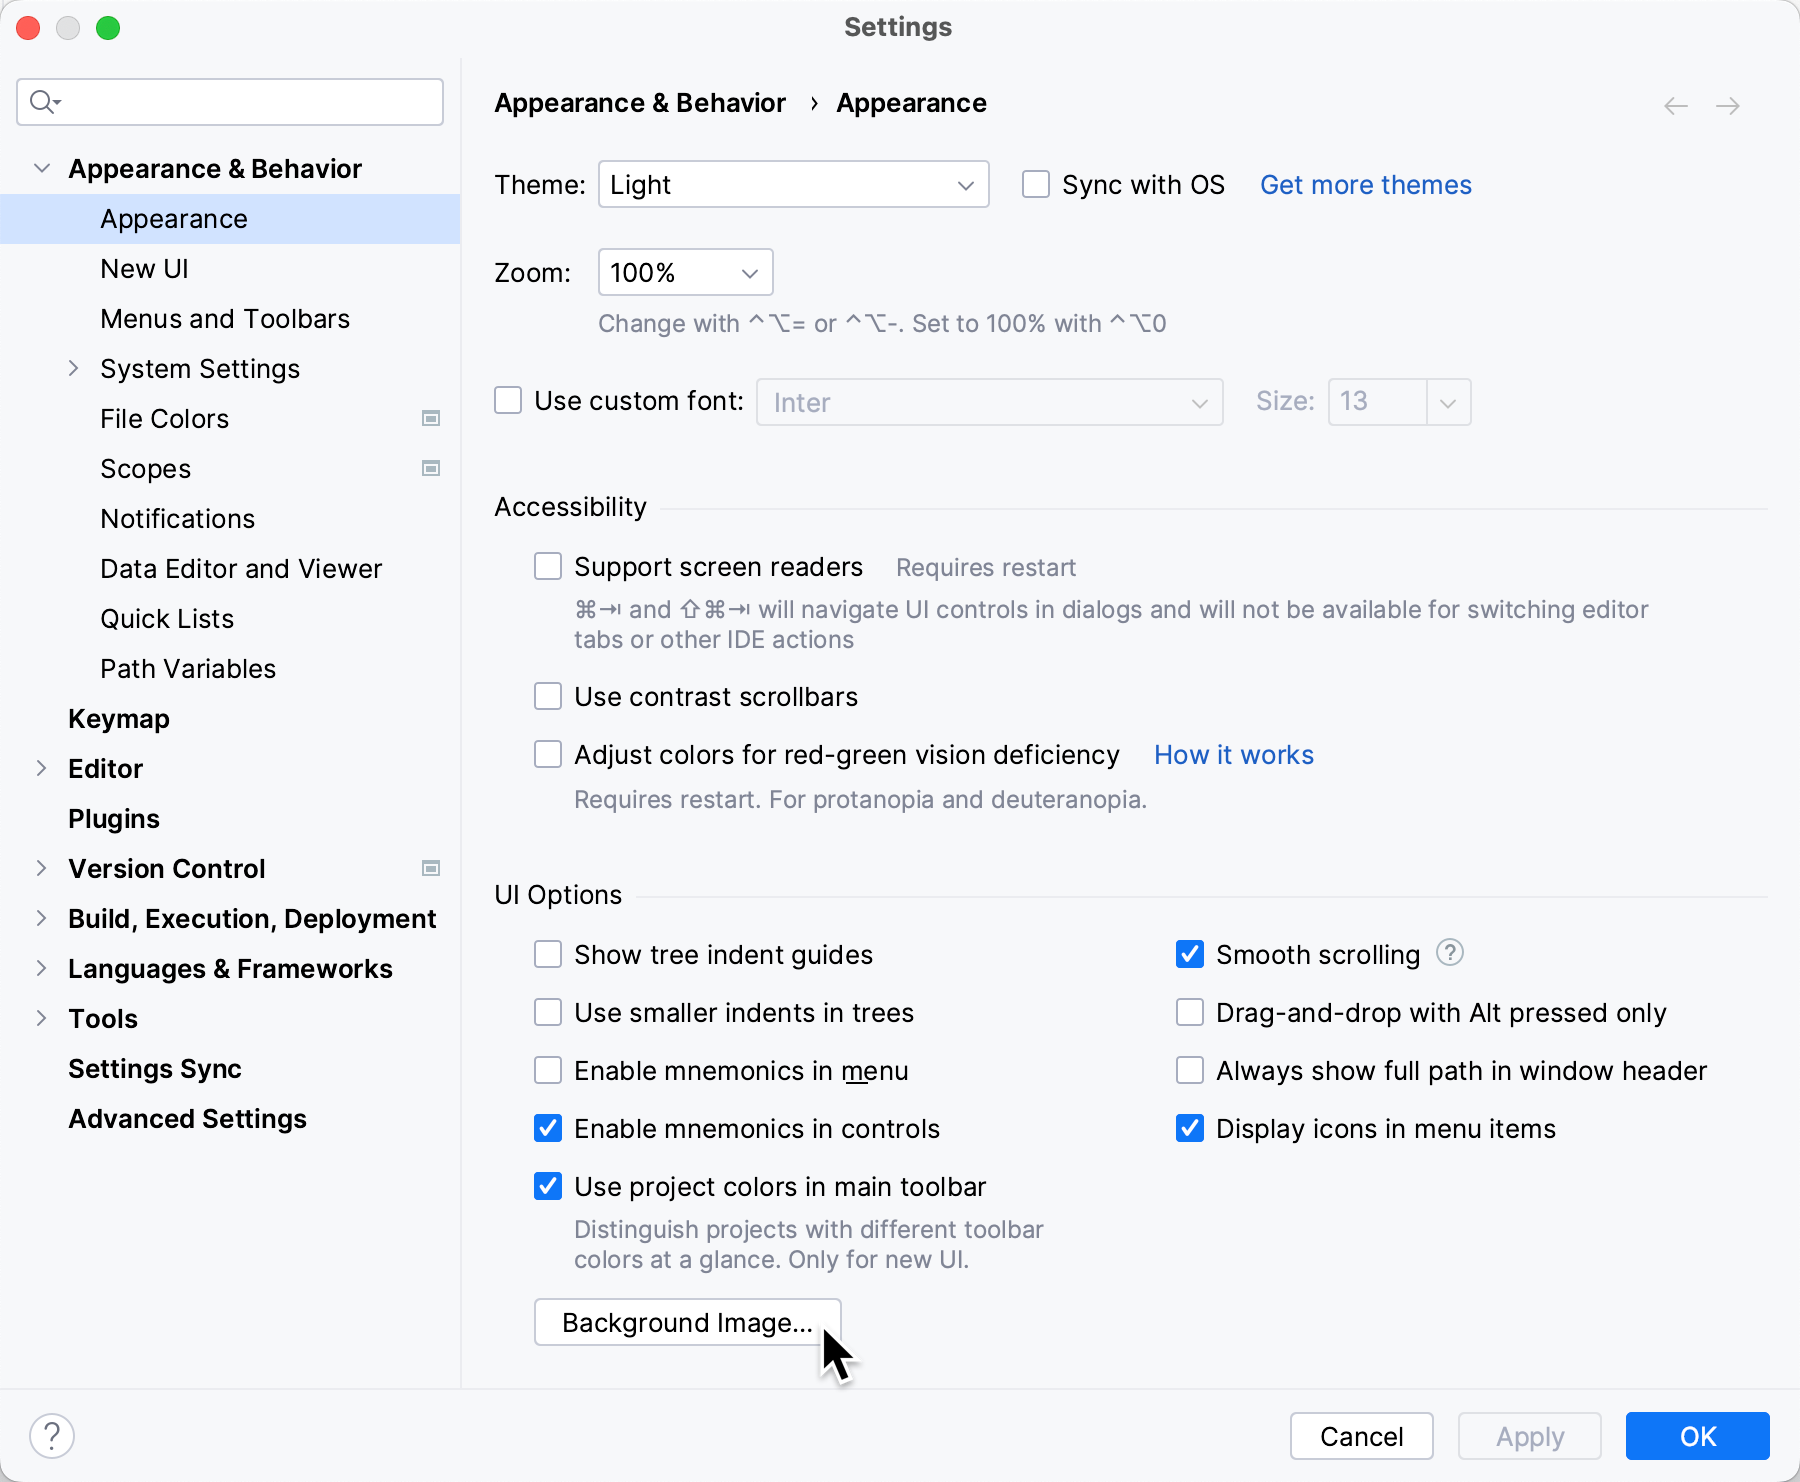This screenshot has height=1482, width=1800.
Task: Select New UI in the sidebar
Action: pyautogui.click(x=145, y=268)
